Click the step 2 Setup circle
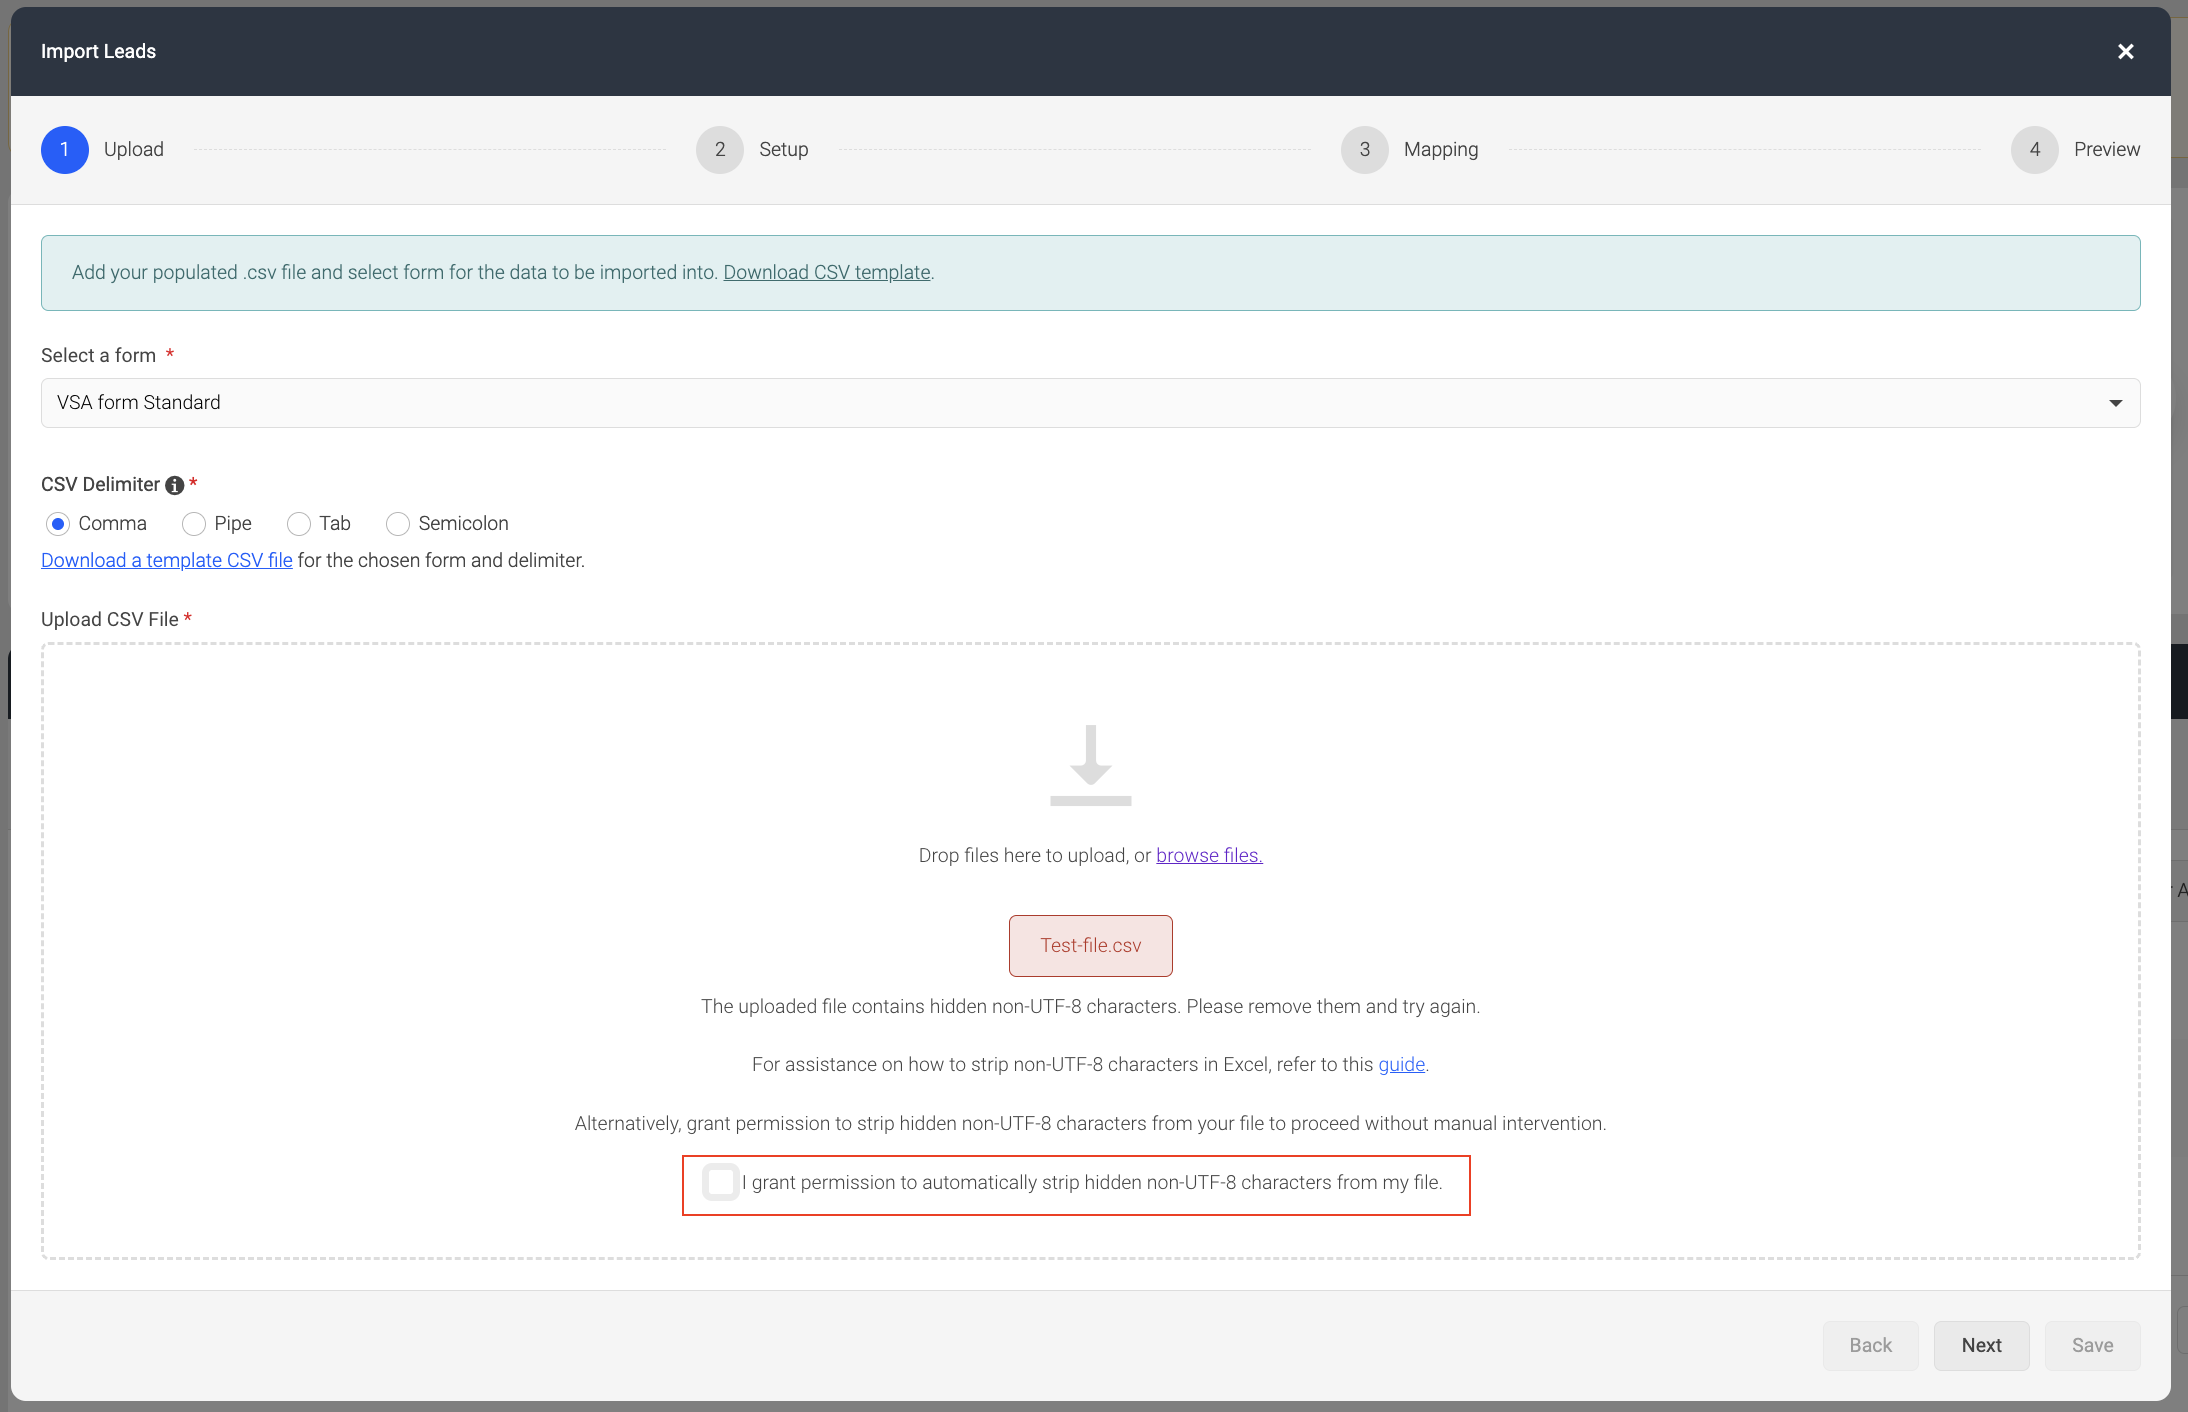2188x1412 pixels. (720, 150)
